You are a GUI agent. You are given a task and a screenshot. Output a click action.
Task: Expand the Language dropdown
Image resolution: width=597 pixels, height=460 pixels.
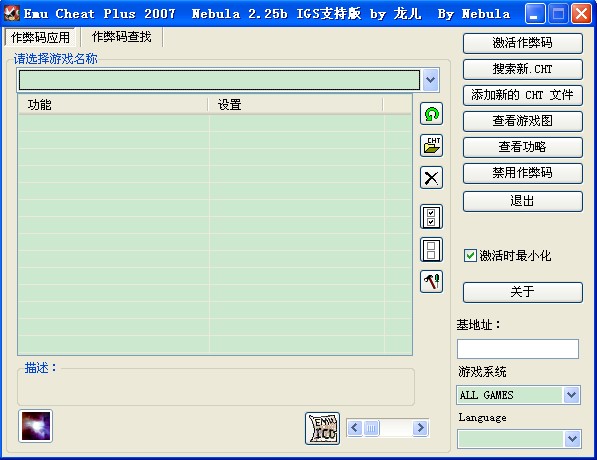572,439
